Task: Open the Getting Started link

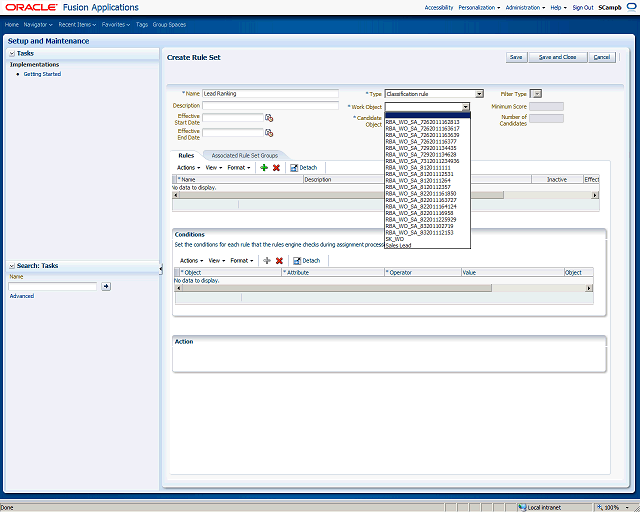Action: [42, 74]
